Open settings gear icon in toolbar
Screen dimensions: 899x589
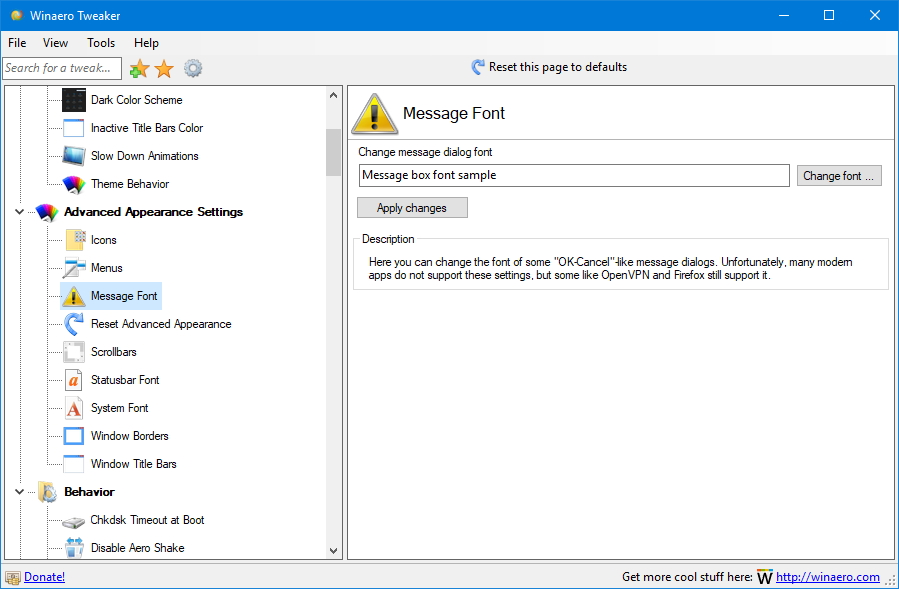[193, 68]
